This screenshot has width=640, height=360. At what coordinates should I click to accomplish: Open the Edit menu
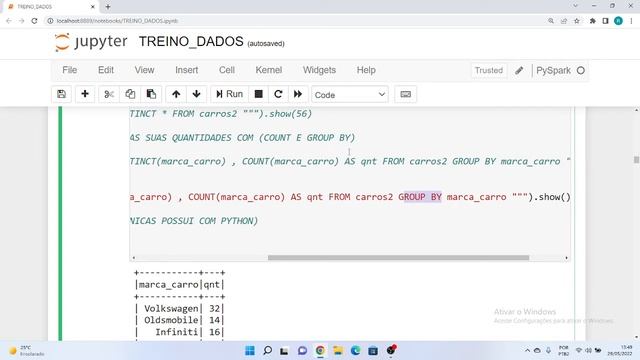click(x=106, y=70)
